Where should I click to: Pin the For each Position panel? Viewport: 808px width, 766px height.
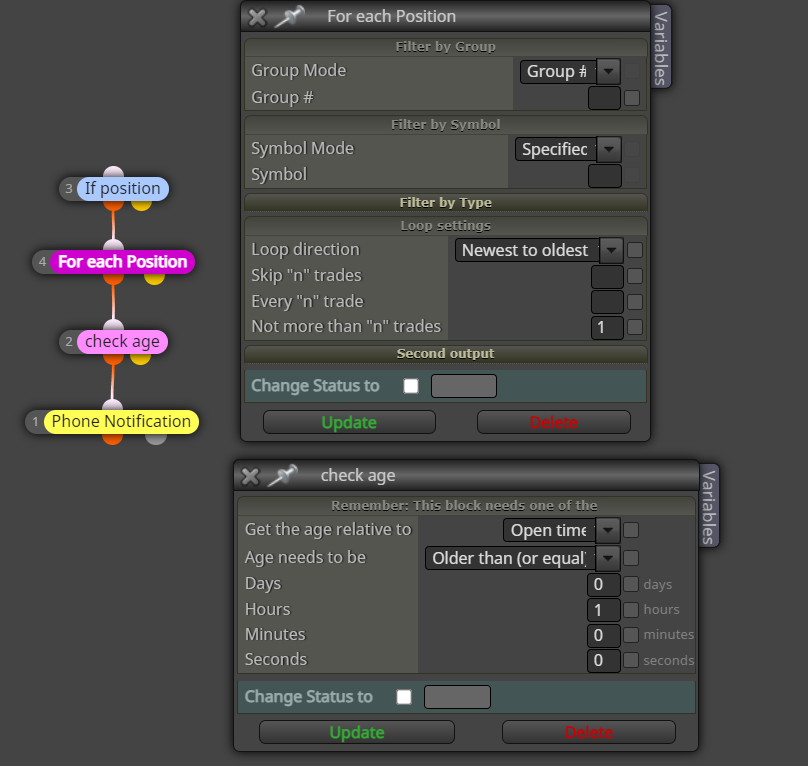pyautogui.click(x=290, y=16)
